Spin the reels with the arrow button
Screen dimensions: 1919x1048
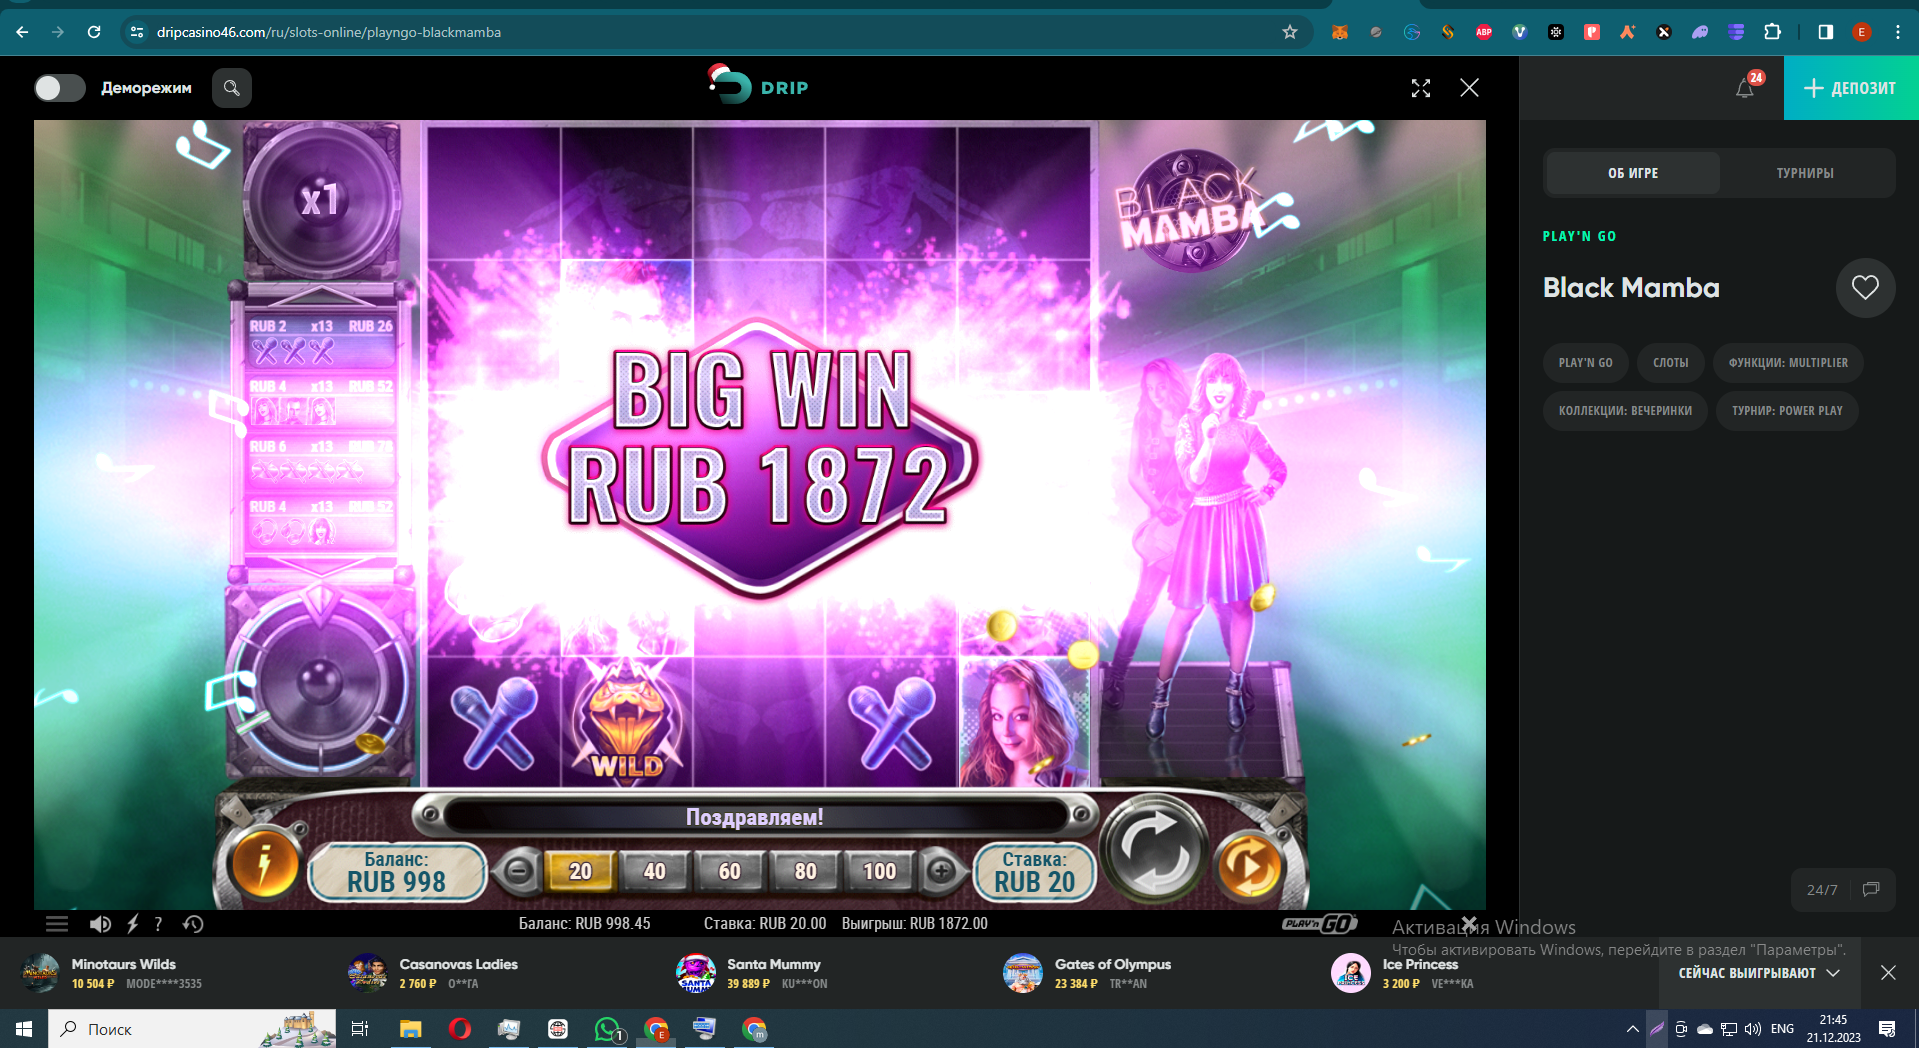1153,848
